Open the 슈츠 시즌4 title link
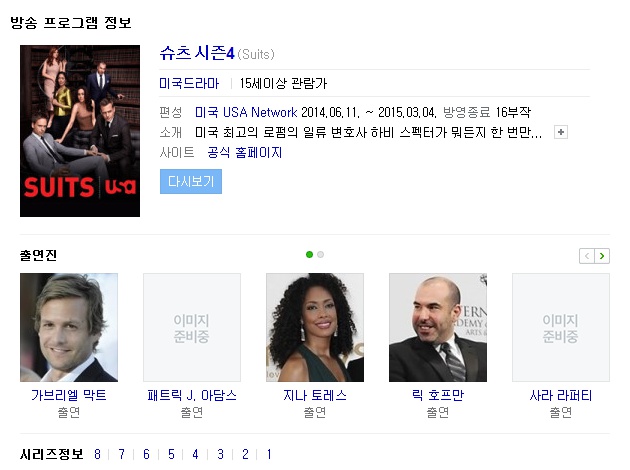The width and height of the screenshot is (630, 470). pos(197,53)
